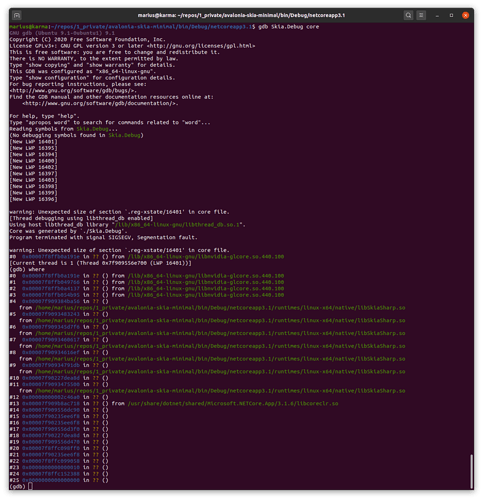
Task: Click the 'No debugging symbols found' line
Action: [x=76, y=135]
